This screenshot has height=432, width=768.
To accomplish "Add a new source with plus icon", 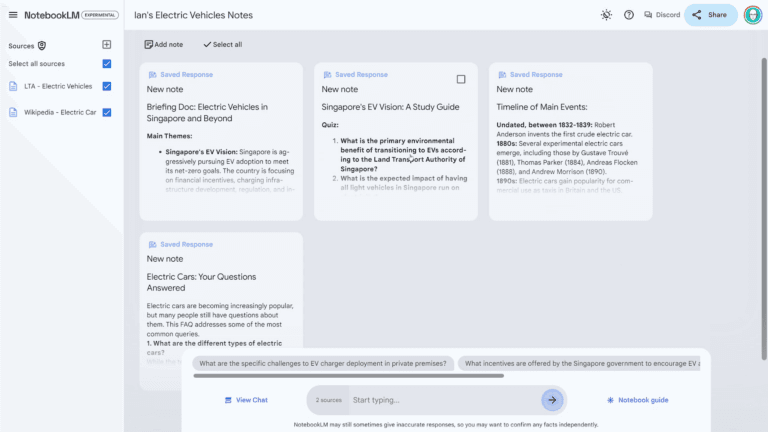I will [107, 45].
